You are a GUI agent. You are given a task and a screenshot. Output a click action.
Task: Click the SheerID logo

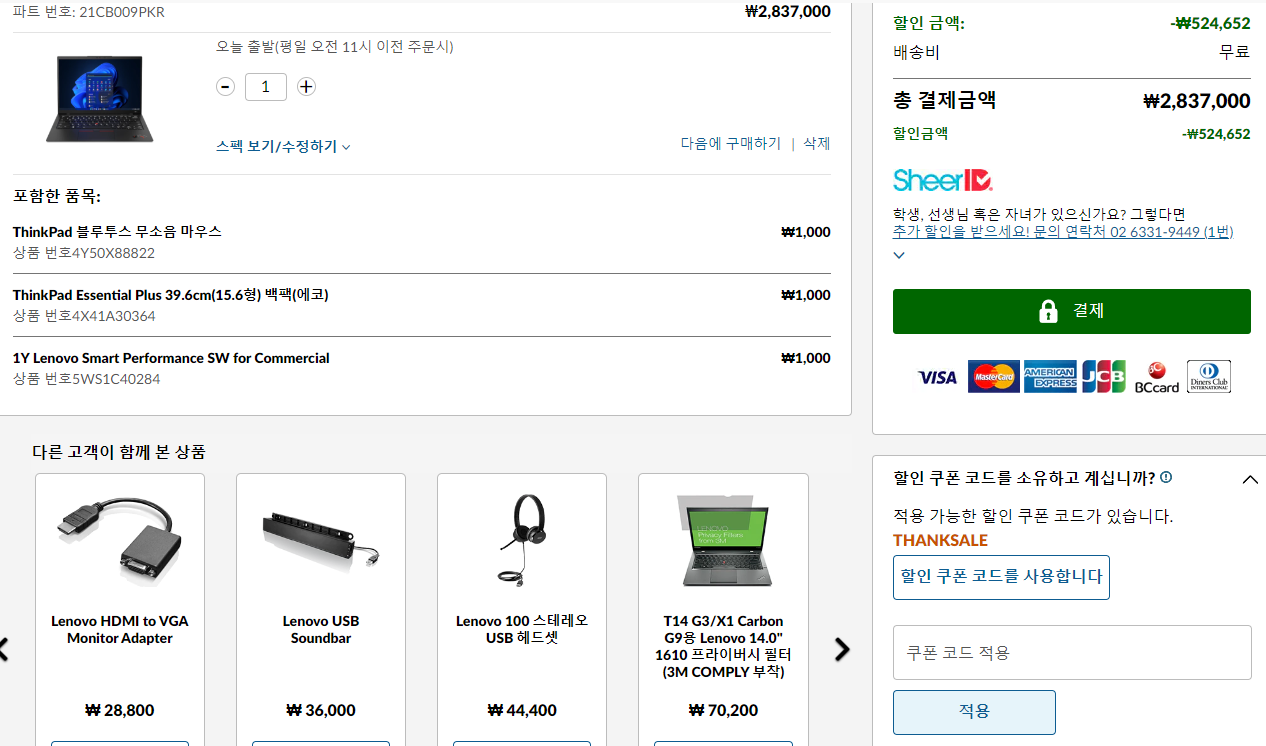point(943,180)
